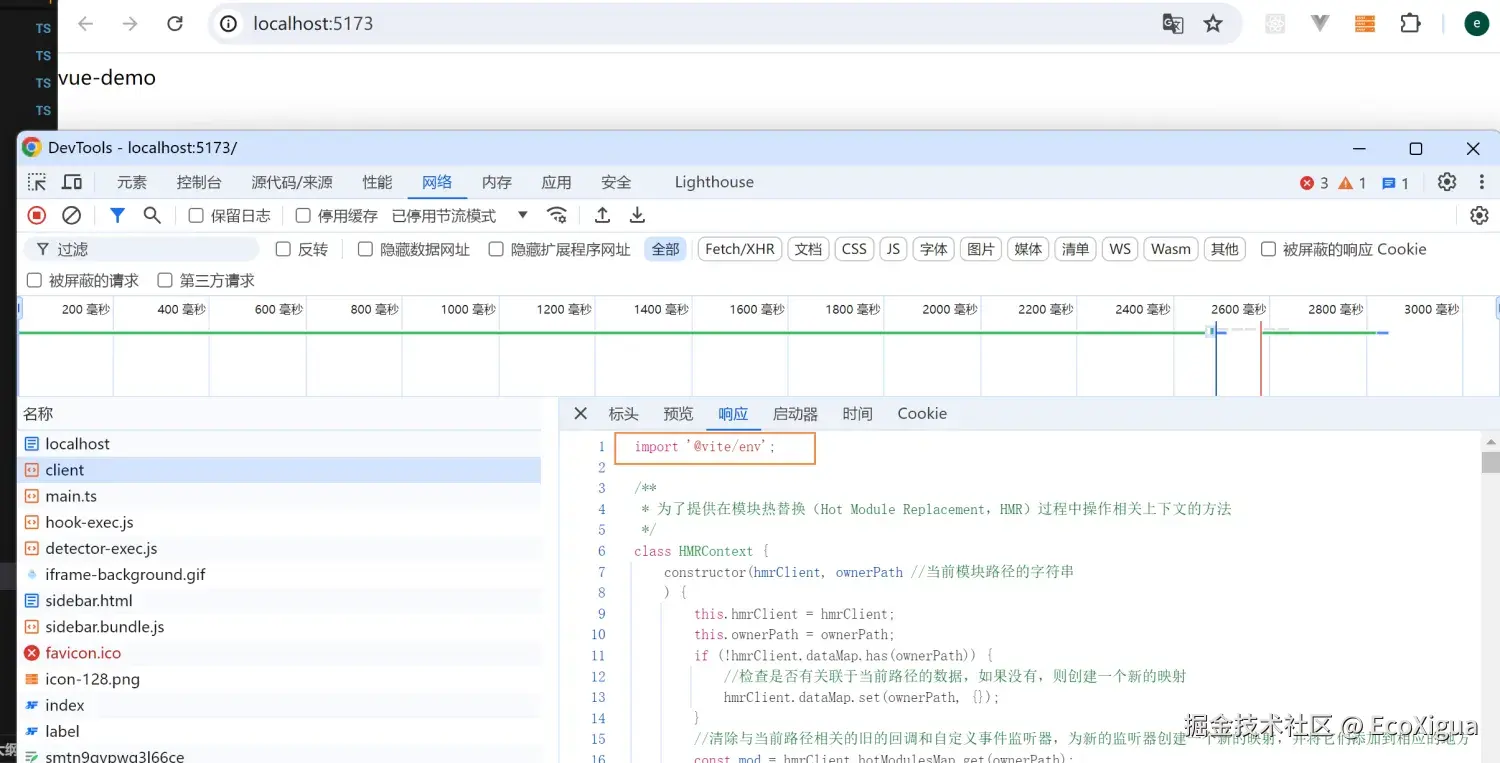Filter requests by CSS type
1500x763 pixels.
pos(854,249)
